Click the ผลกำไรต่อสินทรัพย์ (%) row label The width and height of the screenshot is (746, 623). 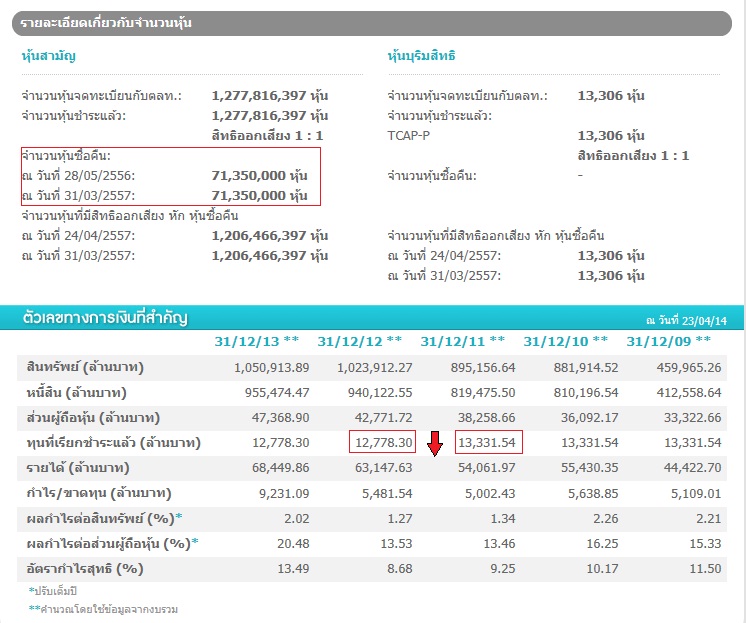105,518
